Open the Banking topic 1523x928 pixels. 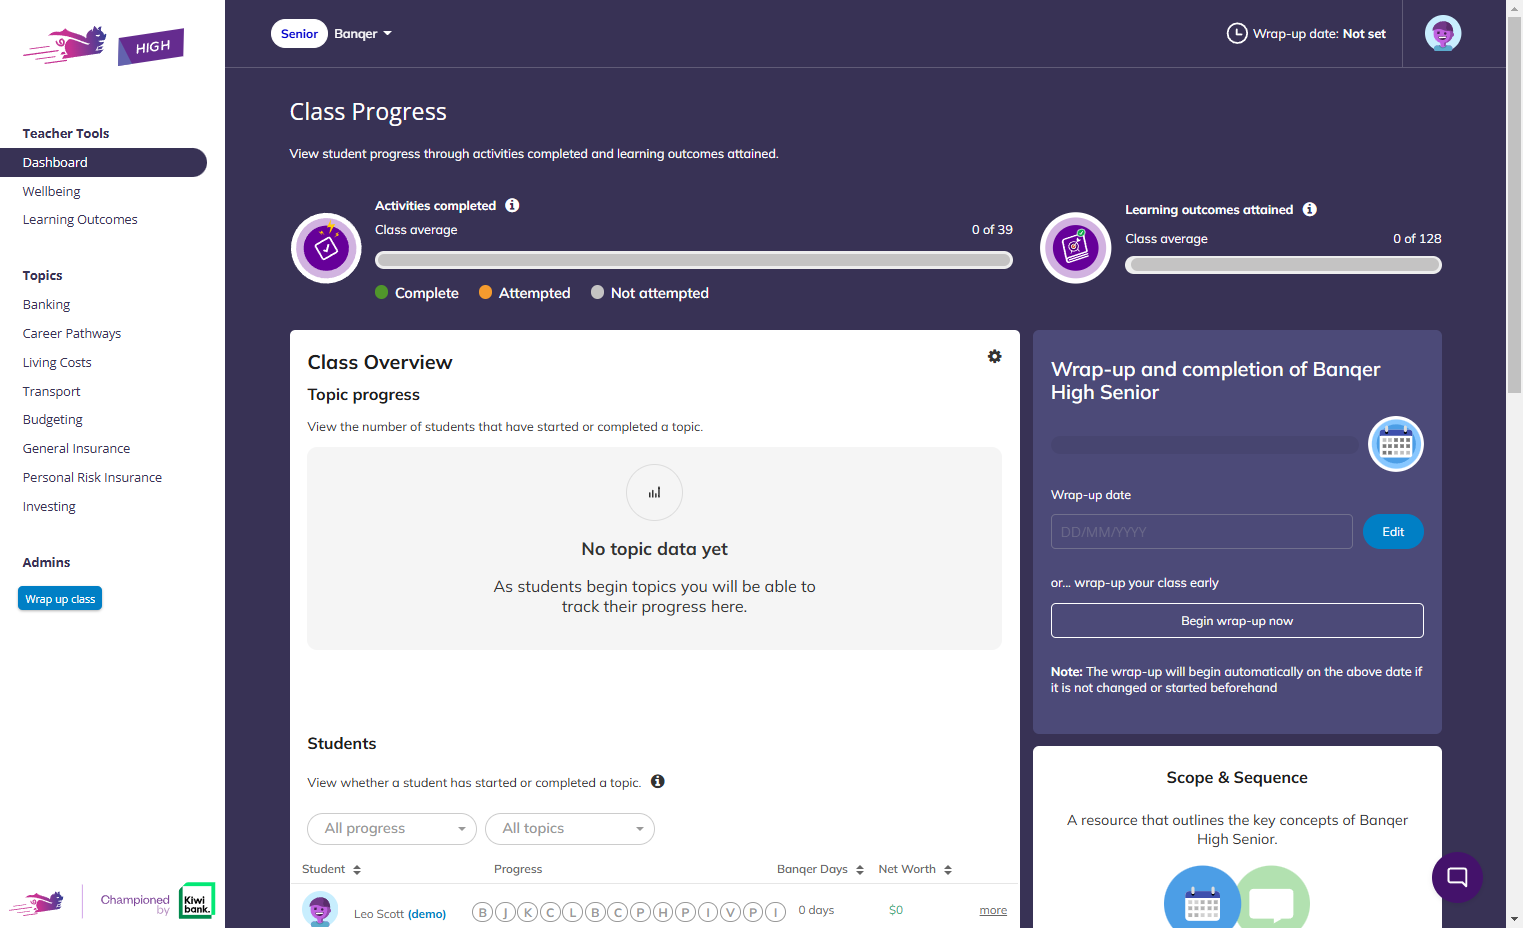(x=46, y=304)
